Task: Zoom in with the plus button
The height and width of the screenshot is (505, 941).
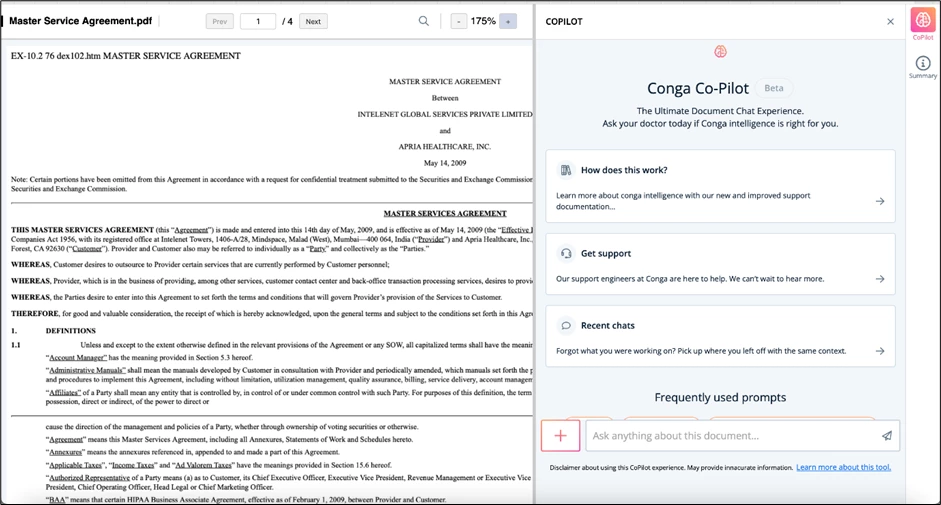Action: [508, 22]
